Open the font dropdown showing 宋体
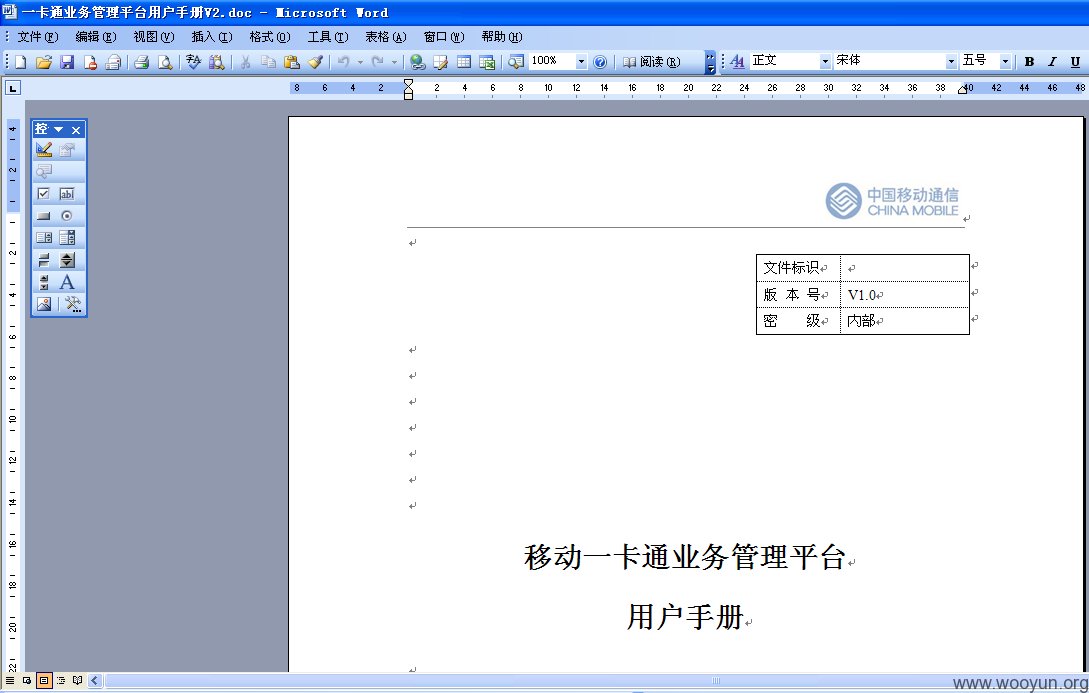The width and height of the screenshot is (1089, 693). [x=951, y=62]
